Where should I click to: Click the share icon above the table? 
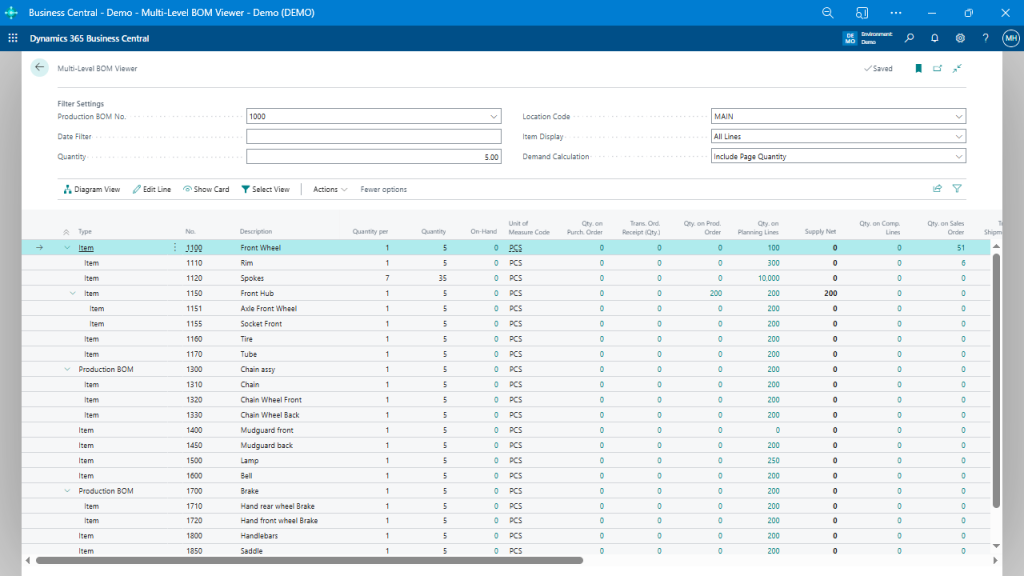point(937,188)
